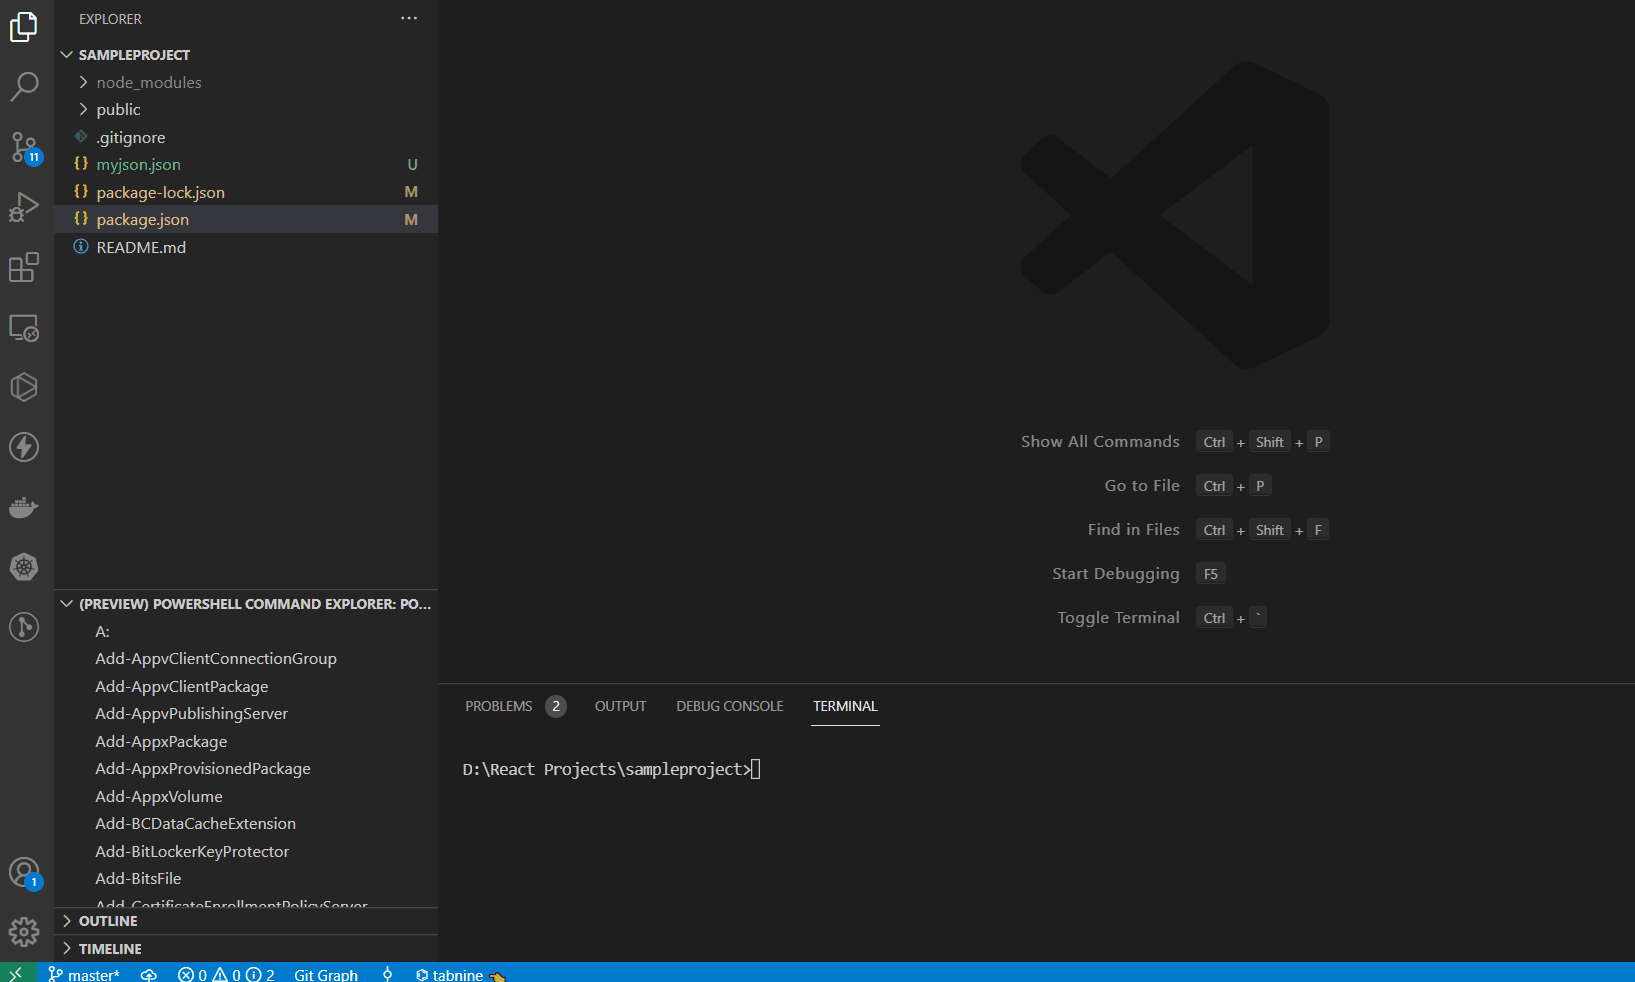Open the Kubernetes extension view
Screen dimensions: 1635x982
pyautogui.click(x=24, y=567)
